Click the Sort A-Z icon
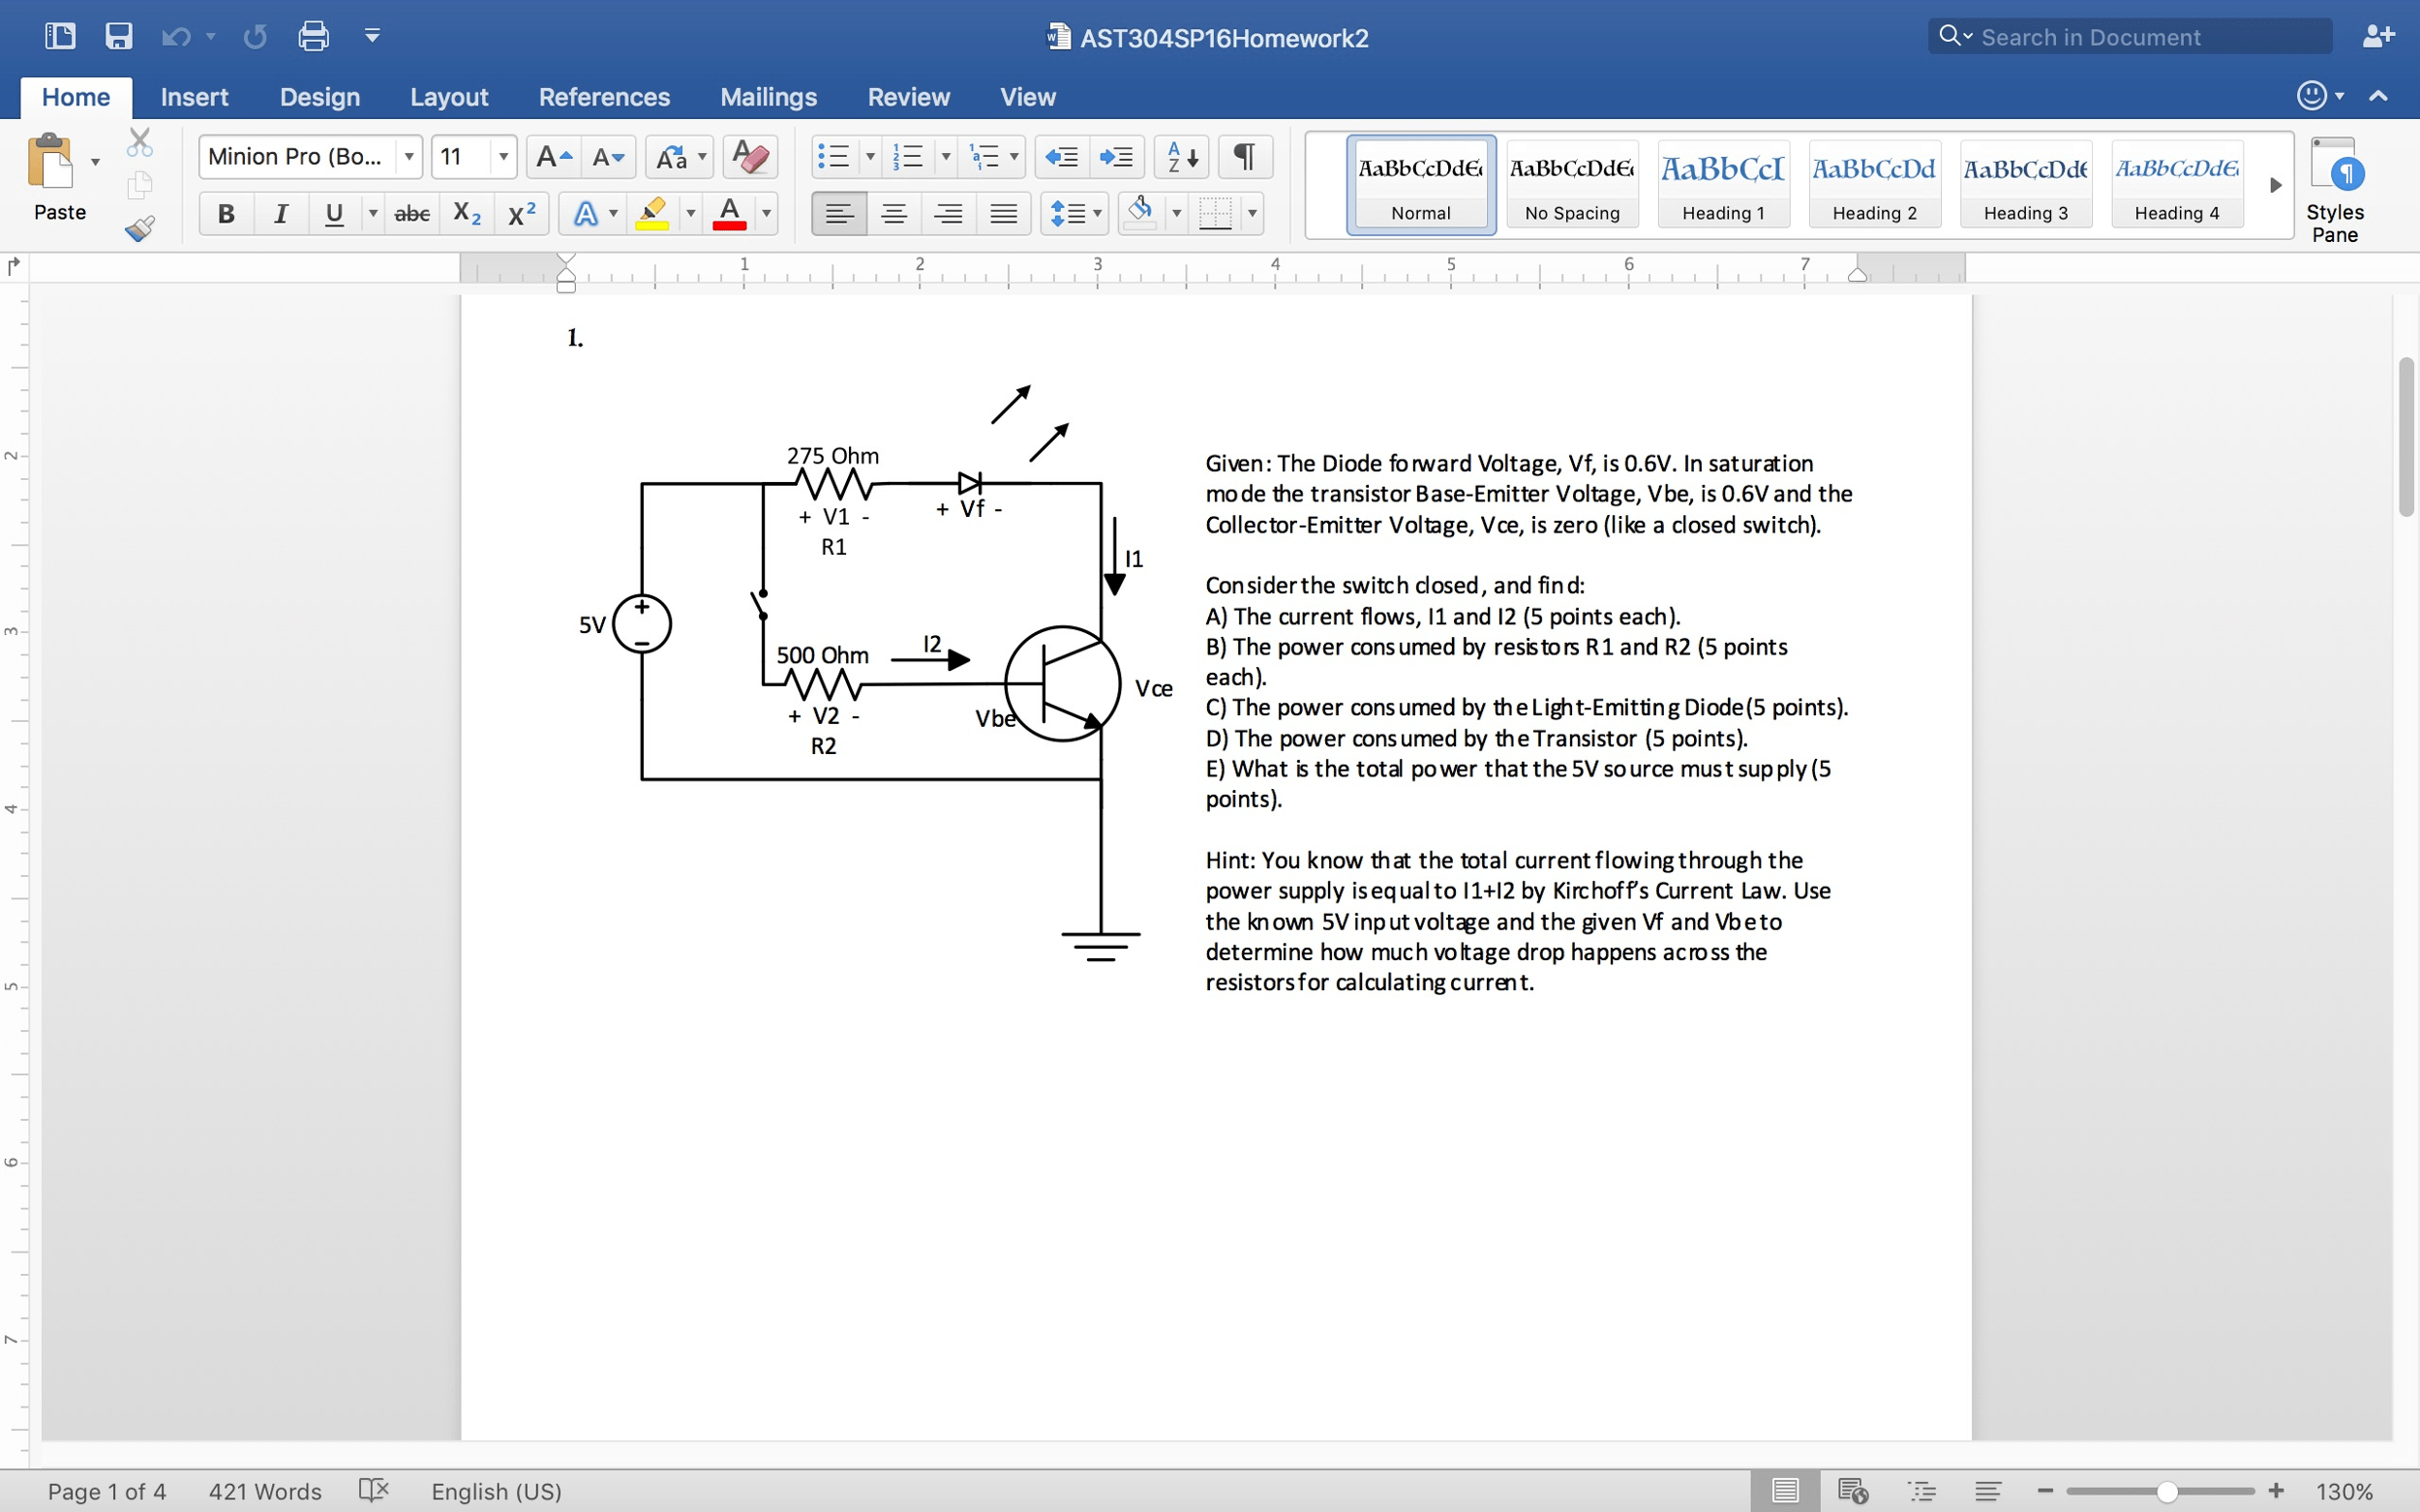Screen dimensions: 2420x1512 [1181, 157]
